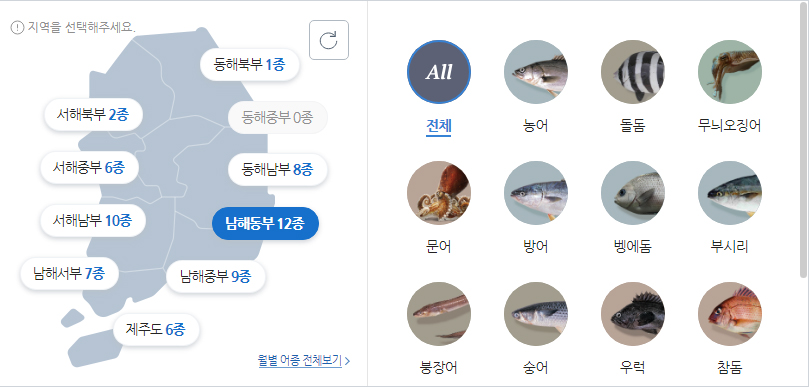Select the 서해남부 10종 region

pyautogui.click(x=93, y=221)
